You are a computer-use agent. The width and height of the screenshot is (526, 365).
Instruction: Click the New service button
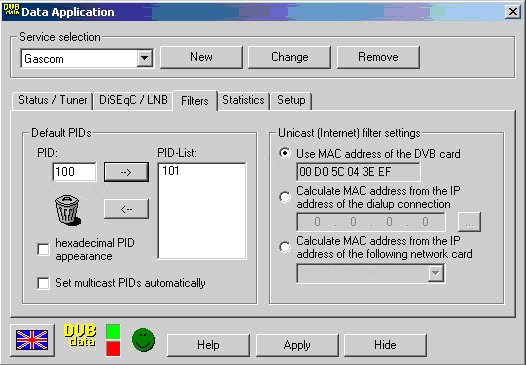pyautogui.click(x=201, y=57)
